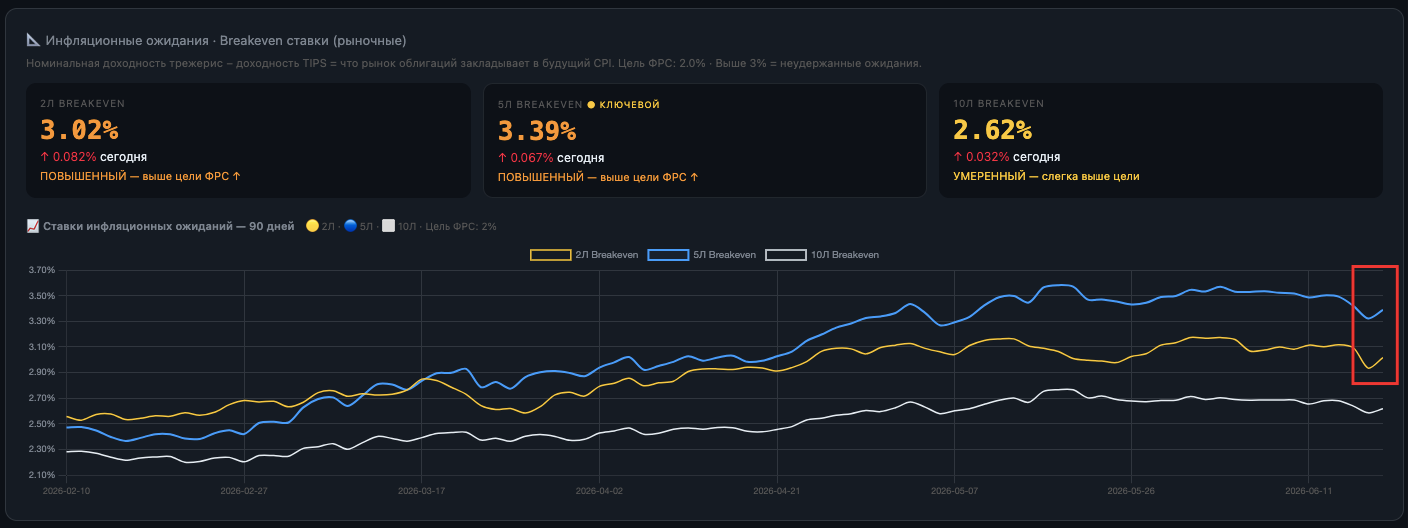This screenshot has width=1408, height=528.
Task: Click the description line about Номинальная доходность
Action: tap(474, 63)
